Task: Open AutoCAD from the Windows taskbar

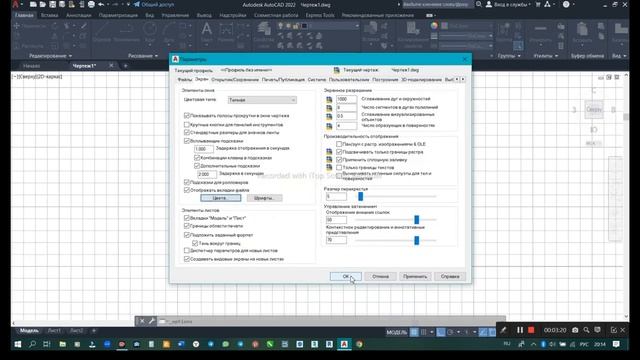Action: pyautogui.click(x=344, y=344)
